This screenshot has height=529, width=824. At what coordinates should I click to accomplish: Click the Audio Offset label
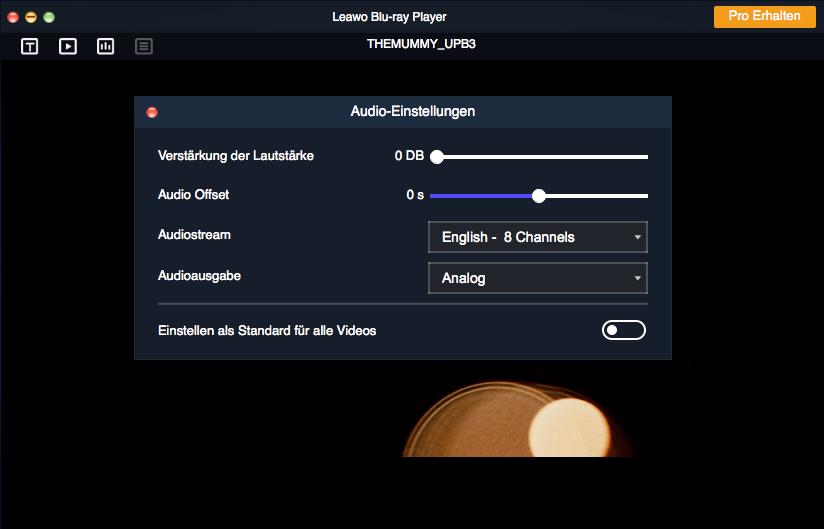coord(193,195)
